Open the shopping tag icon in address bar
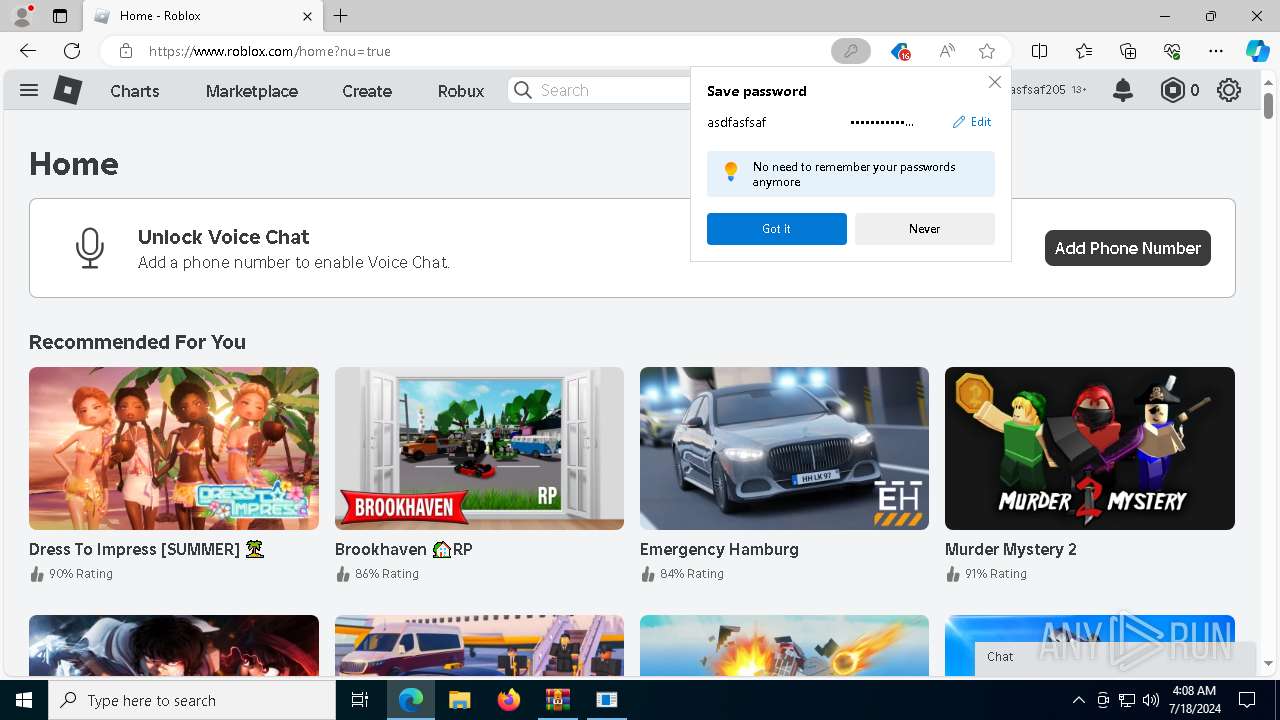This screenshot has height=720, width=1280. coord(900,51)
